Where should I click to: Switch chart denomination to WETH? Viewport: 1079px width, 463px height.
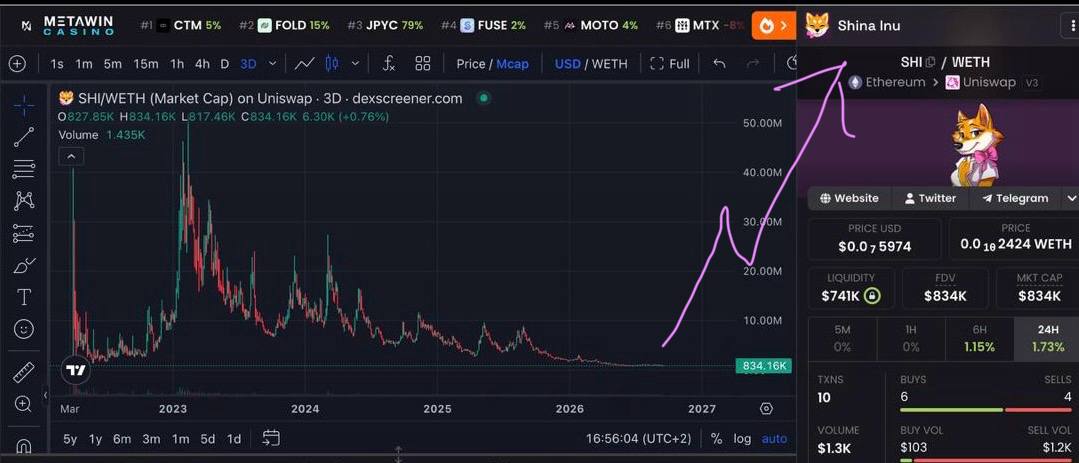609,64
